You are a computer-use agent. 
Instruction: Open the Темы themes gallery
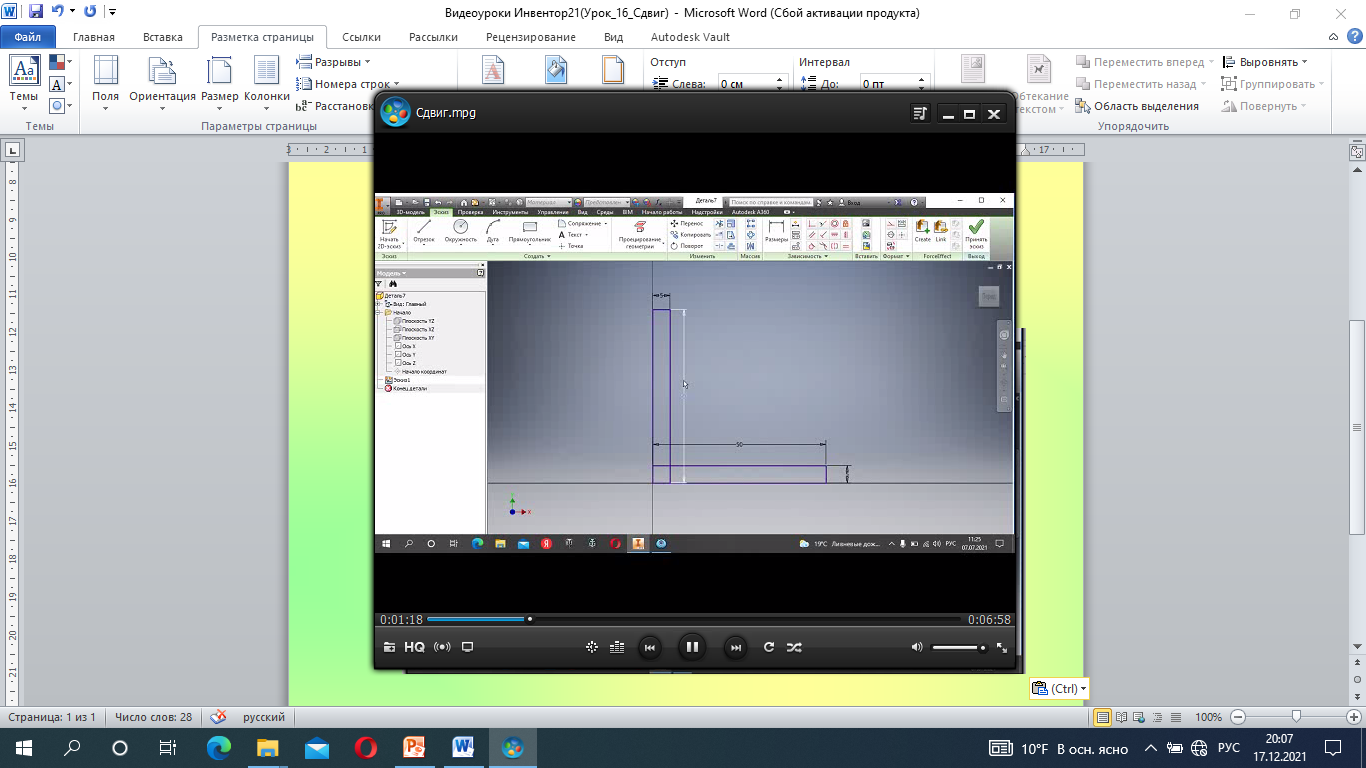pyautogui.click(x=24, y=82)
